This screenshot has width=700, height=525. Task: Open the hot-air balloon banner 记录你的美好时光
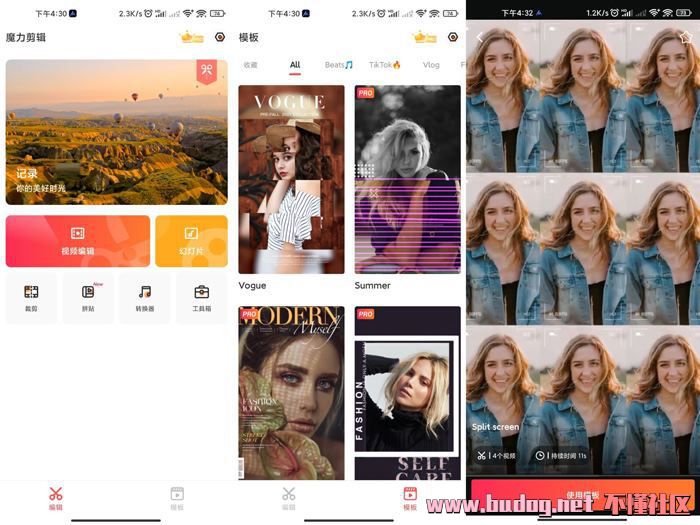point(117,132)
